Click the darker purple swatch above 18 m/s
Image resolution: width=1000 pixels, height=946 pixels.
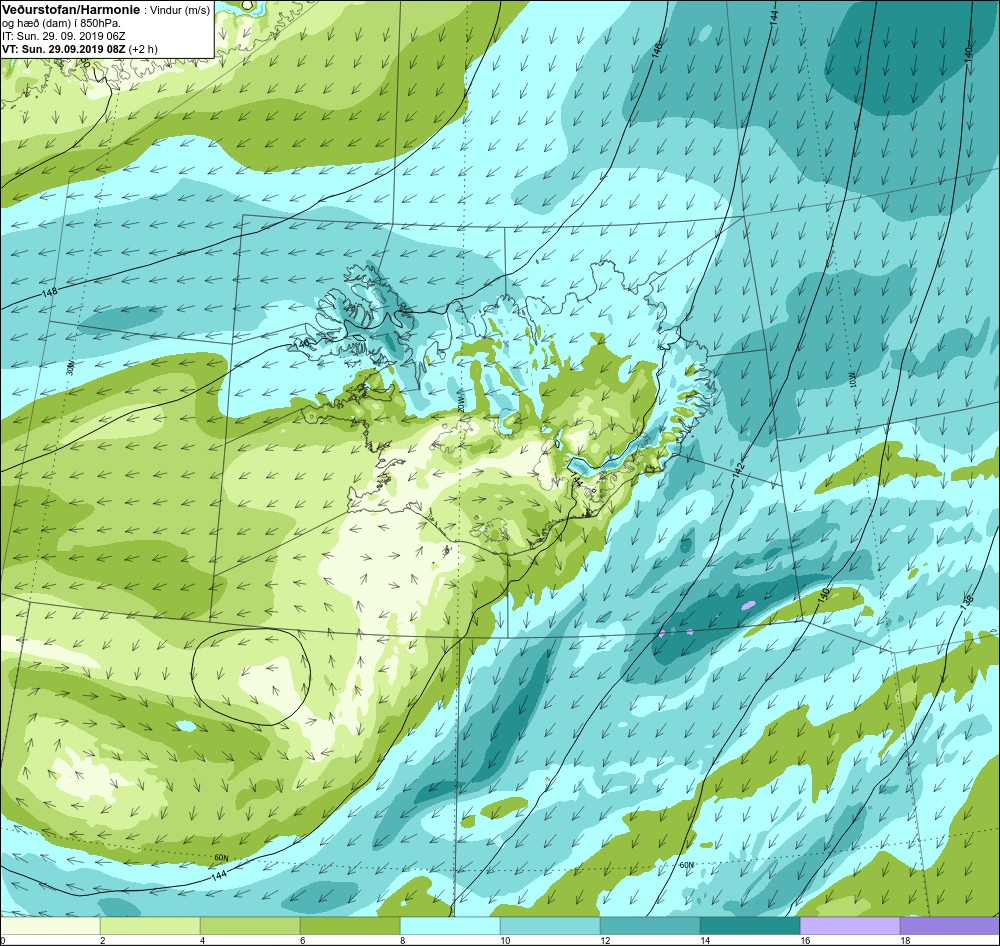pyautogui.click(x=950, y=926)
